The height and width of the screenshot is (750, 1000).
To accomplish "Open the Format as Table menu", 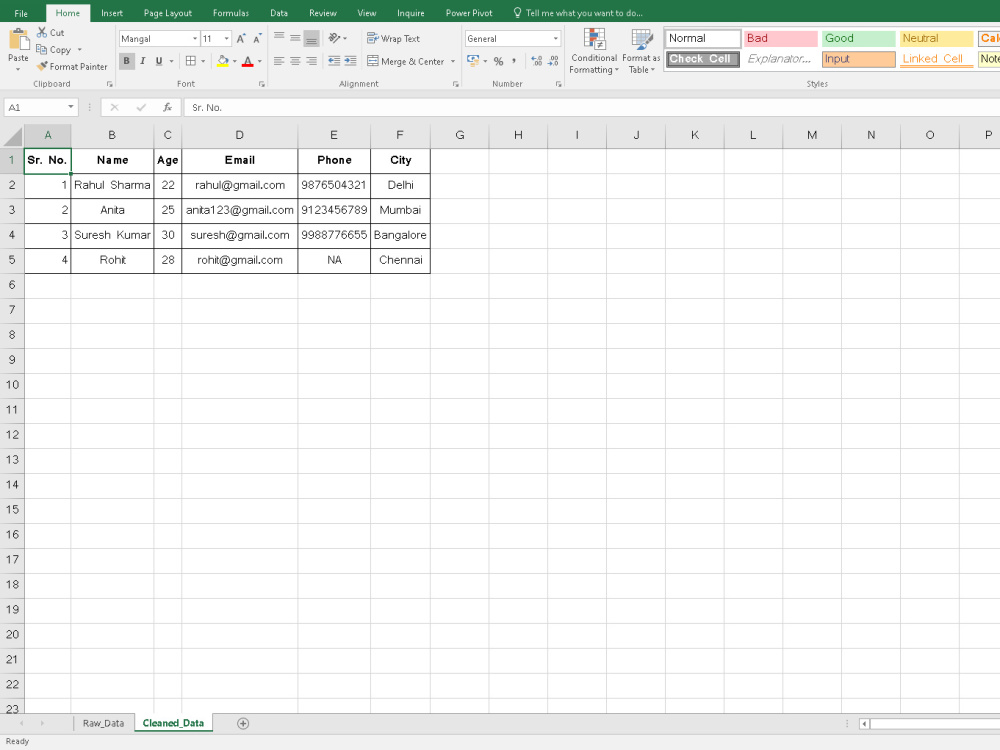I will [x=641, y=51].
